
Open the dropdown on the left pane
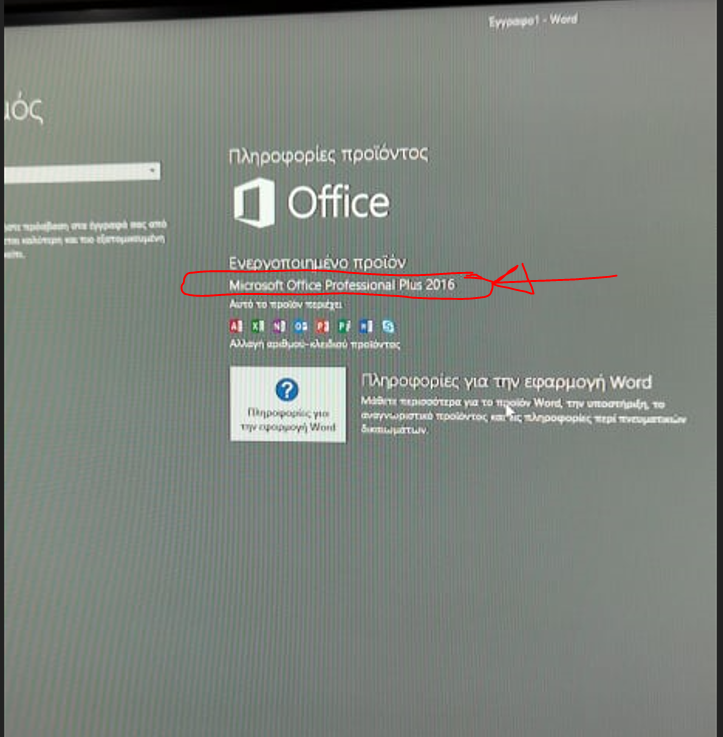coord(152,171)
